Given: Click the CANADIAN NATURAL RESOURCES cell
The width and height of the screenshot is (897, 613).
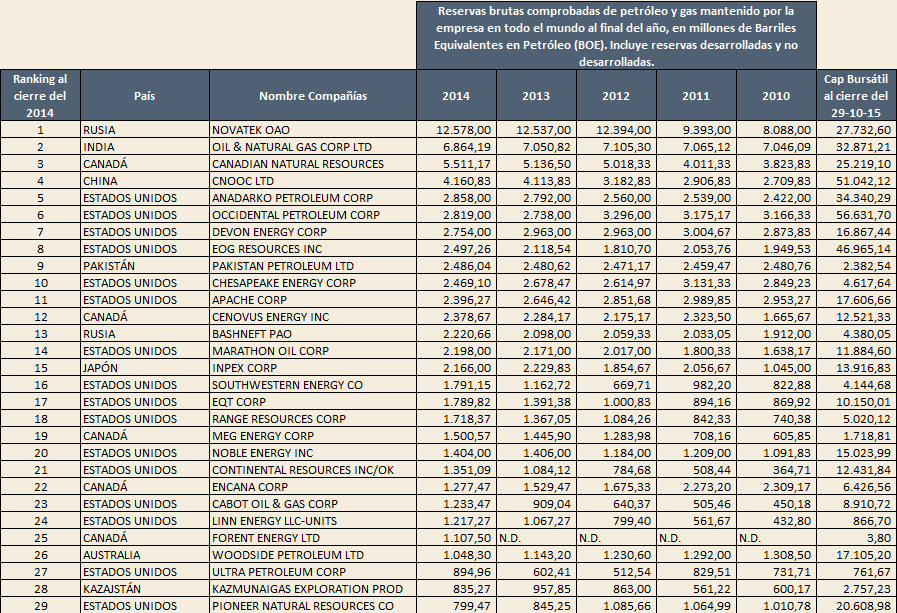Looking at the screenshot, I should pyautogui.click(x=313, y=164).
